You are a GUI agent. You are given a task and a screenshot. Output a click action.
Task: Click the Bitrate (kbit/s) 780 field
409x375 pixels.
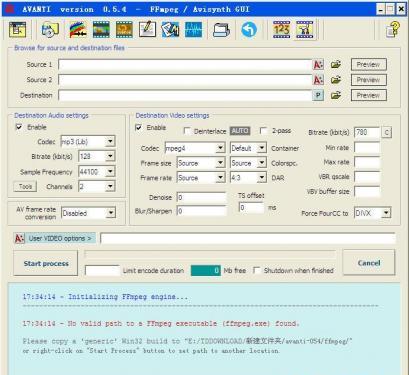click(367, 132)
